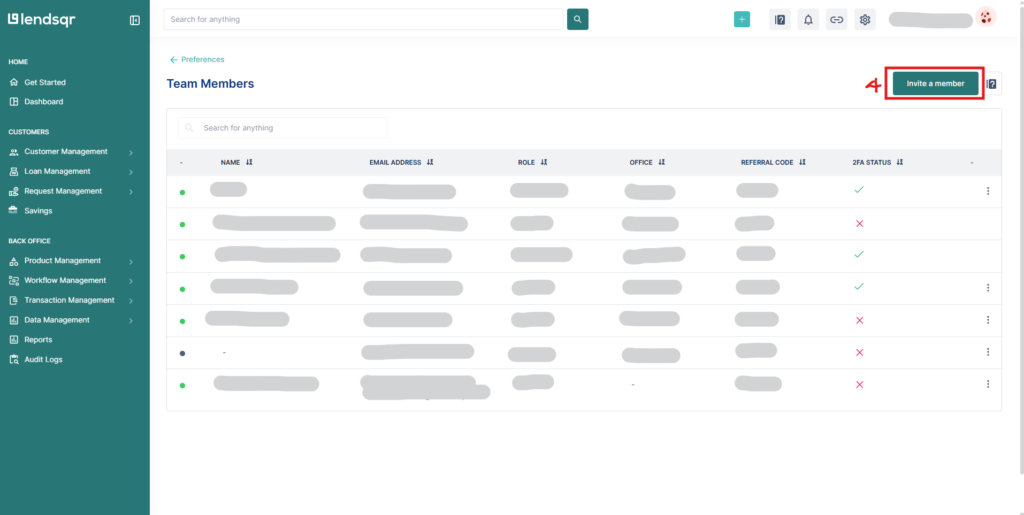Open the three-dot menu of first team member

987,191
